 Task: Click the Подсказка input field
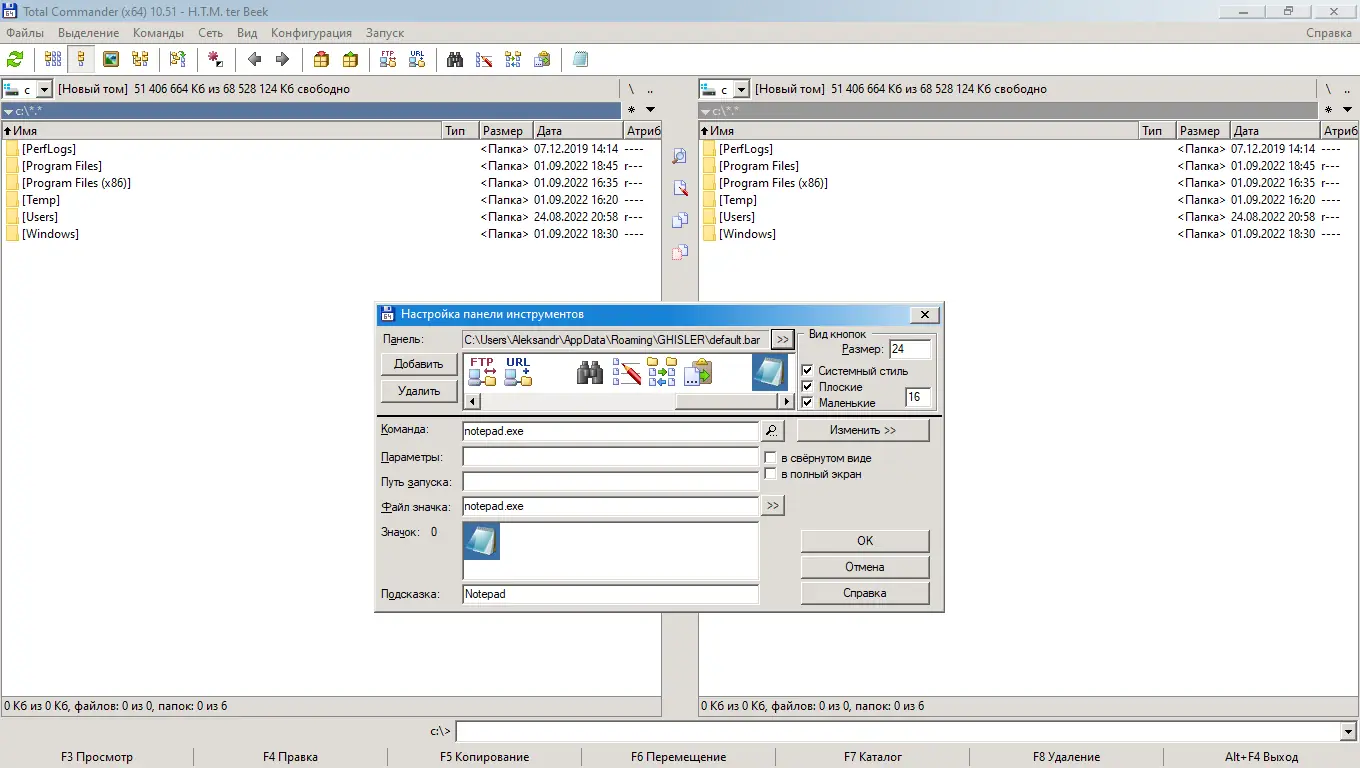[610, 594]
